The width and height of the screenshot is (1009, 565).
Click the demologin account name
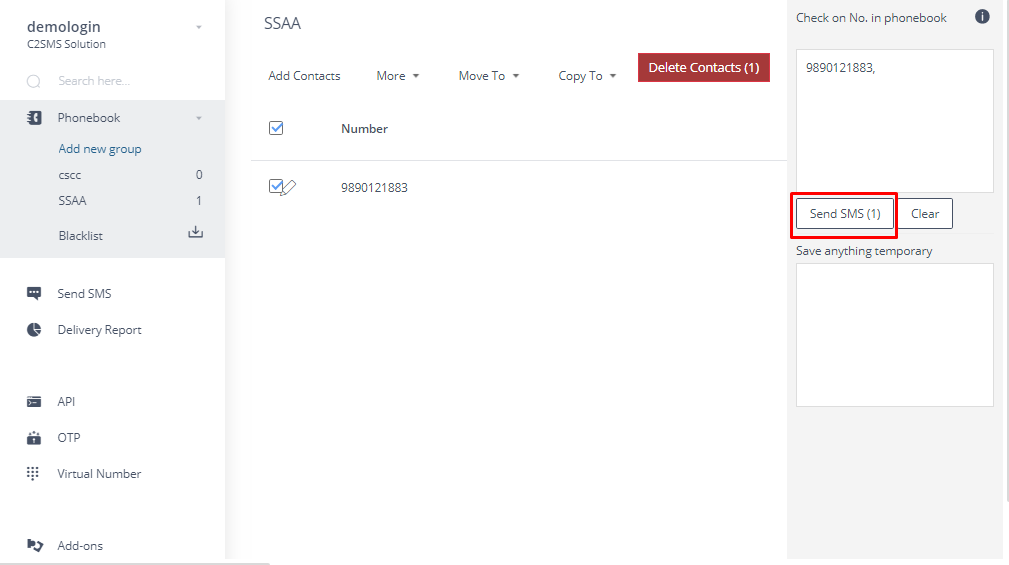64,26
